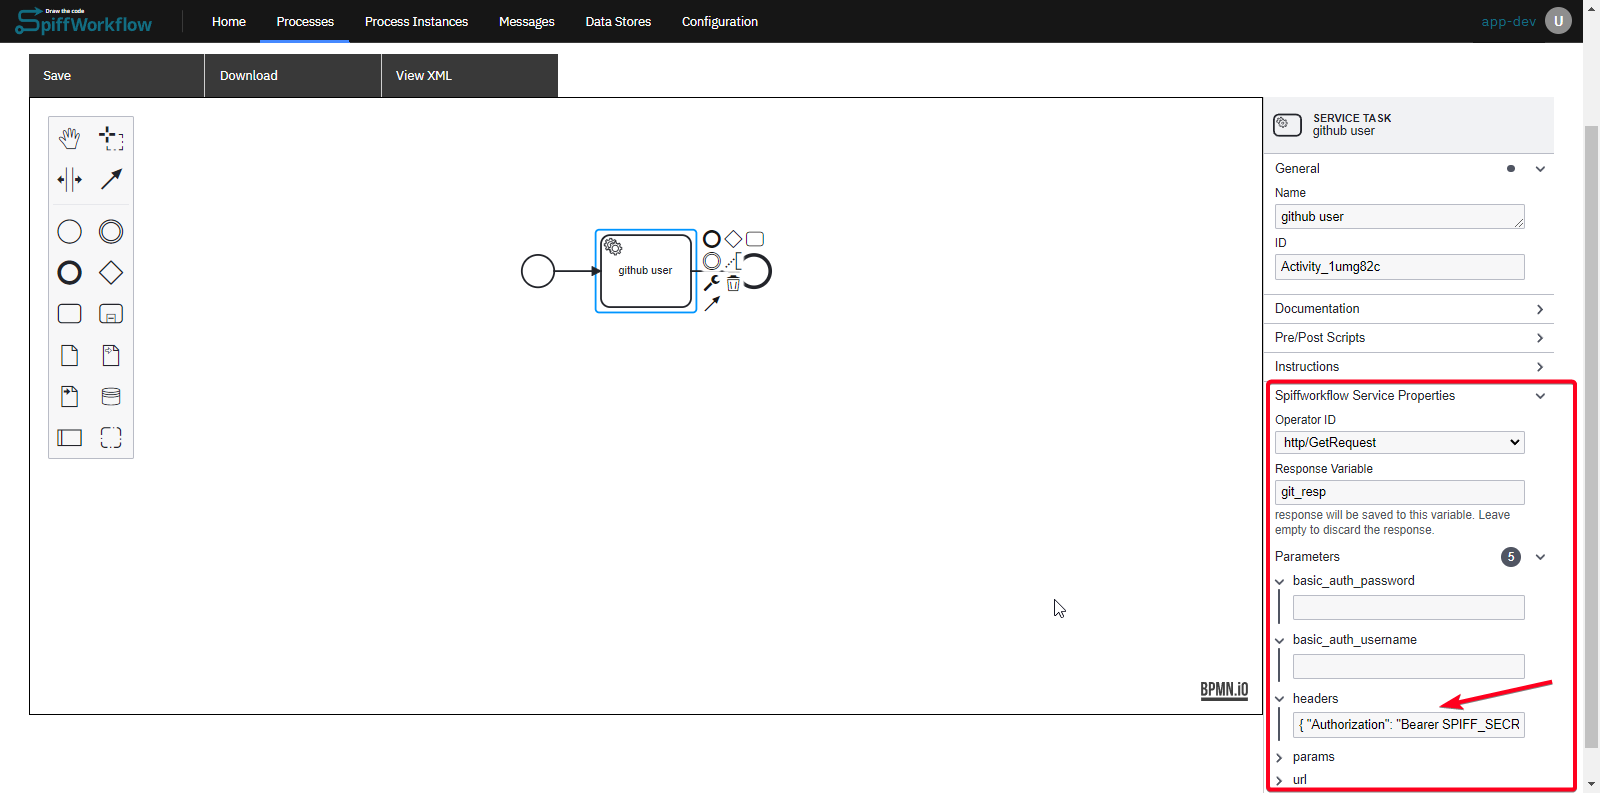Select the github user task on the canvas
This screenshot has width=1600, height=793.
[646, 271]
